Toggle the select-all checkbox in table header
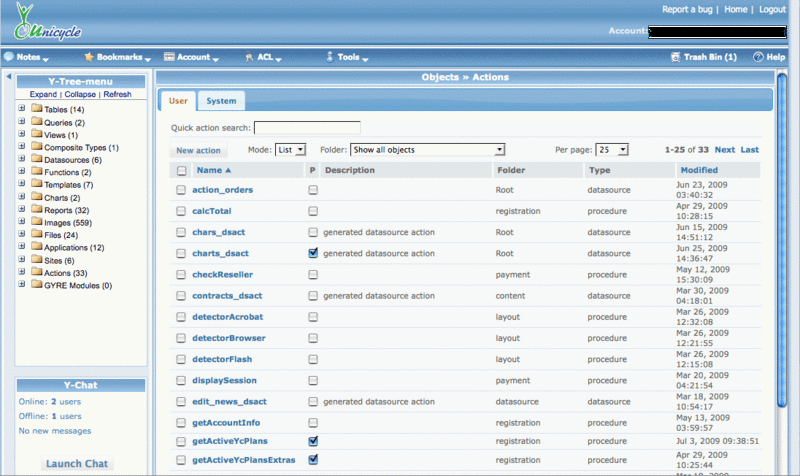The width and height of the screenshot is (800, 476). (181, 171)
